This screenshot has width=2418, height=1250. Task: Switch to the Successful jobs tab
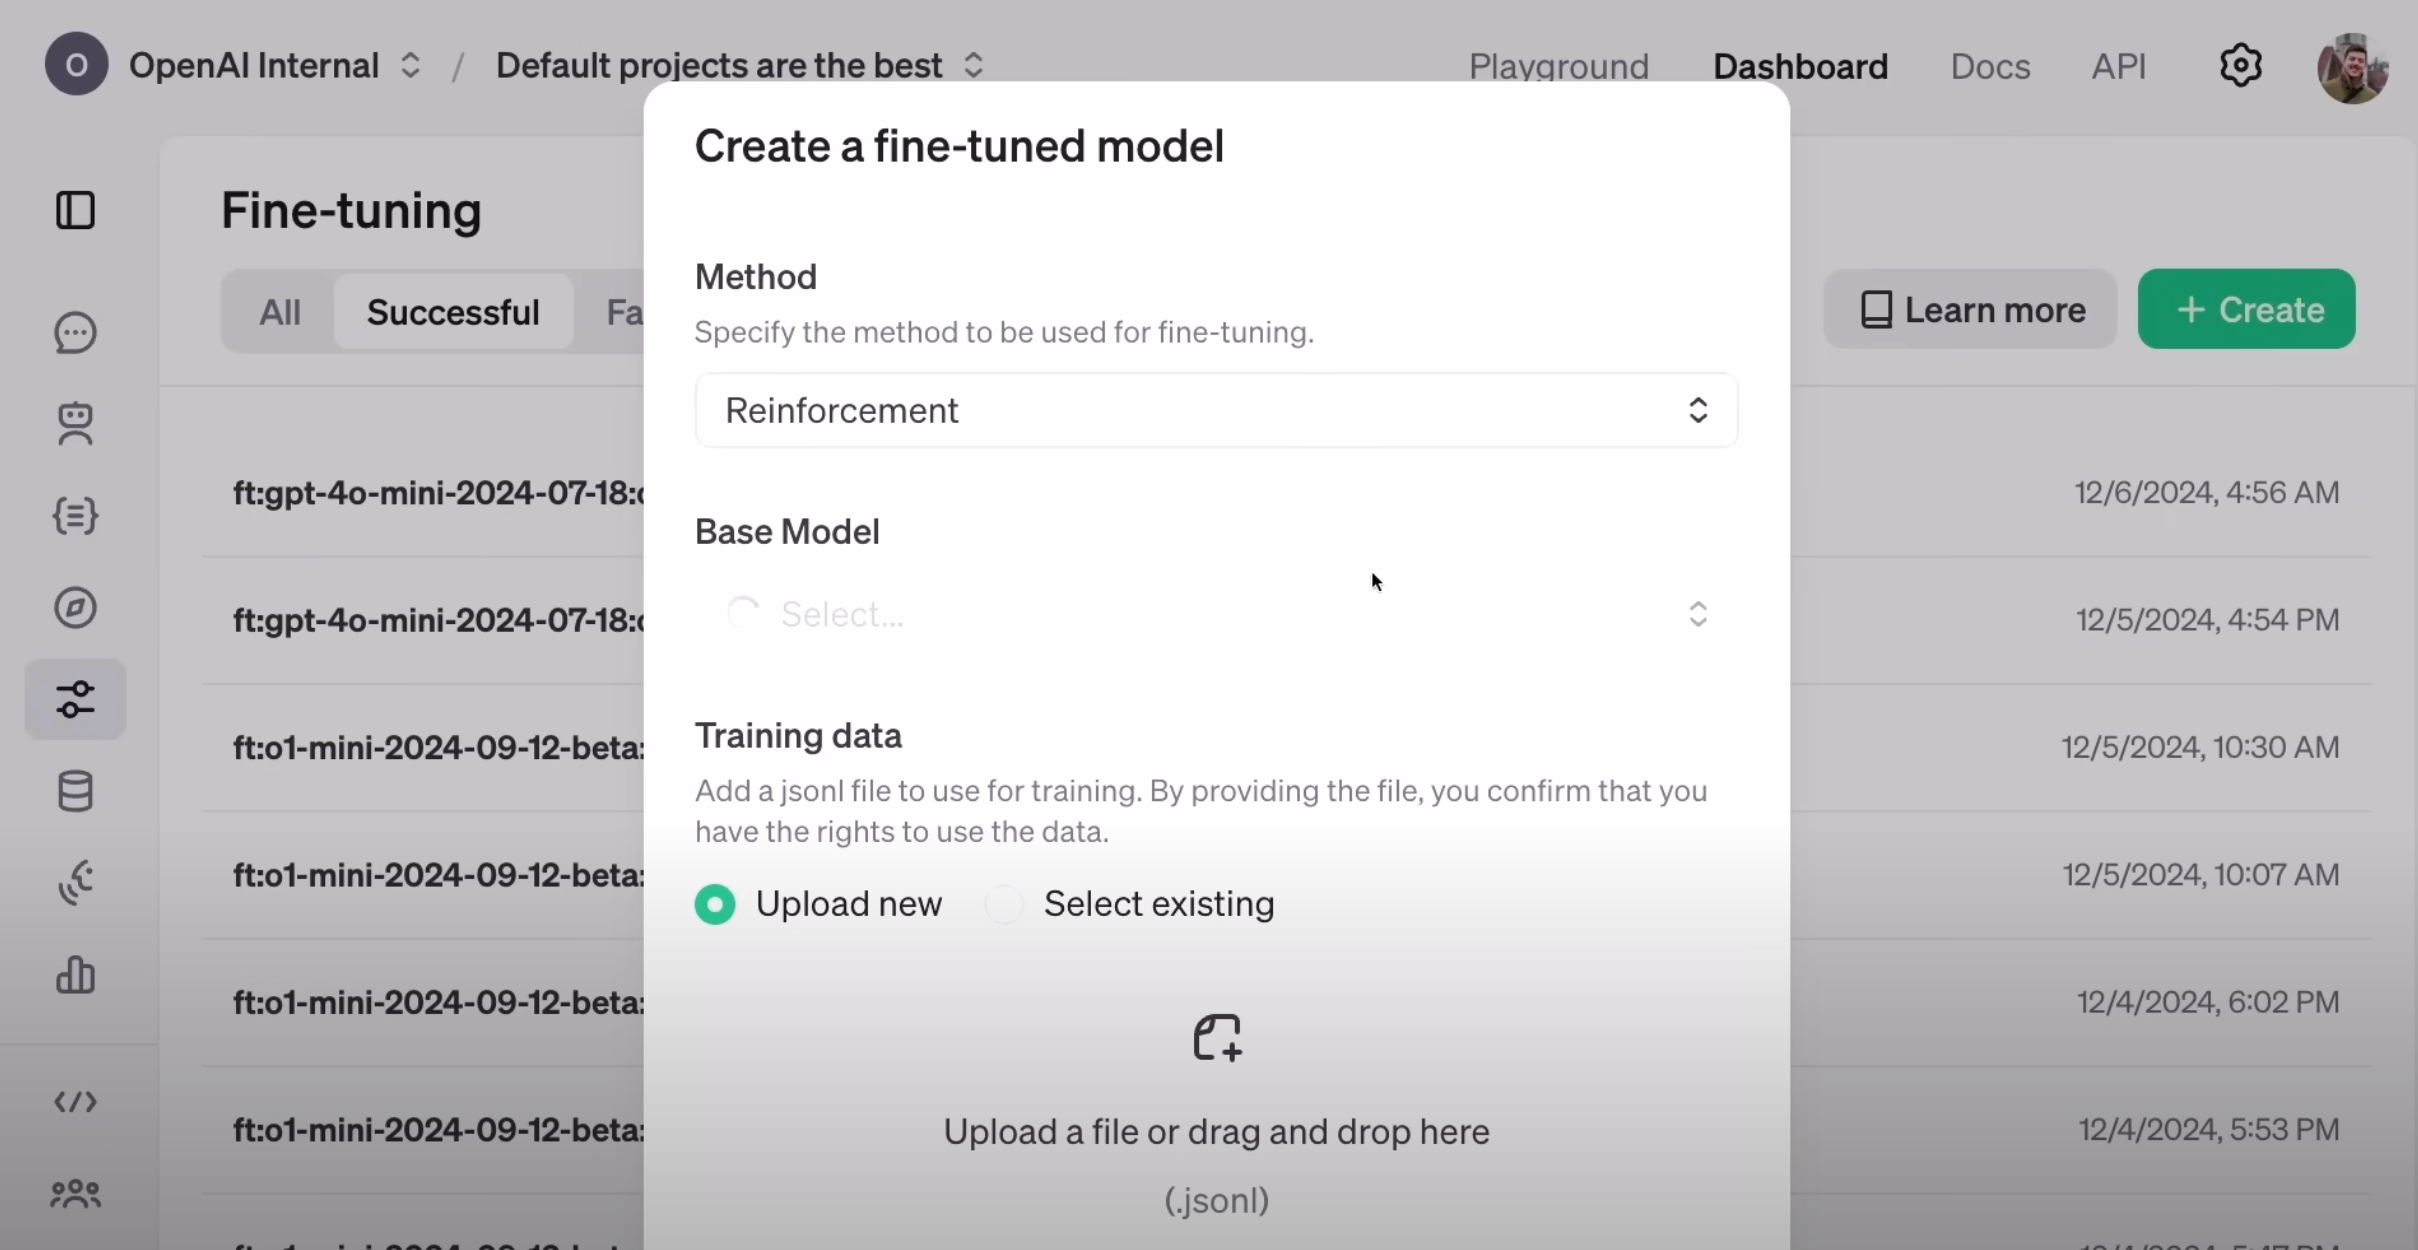tap(453, 312)
